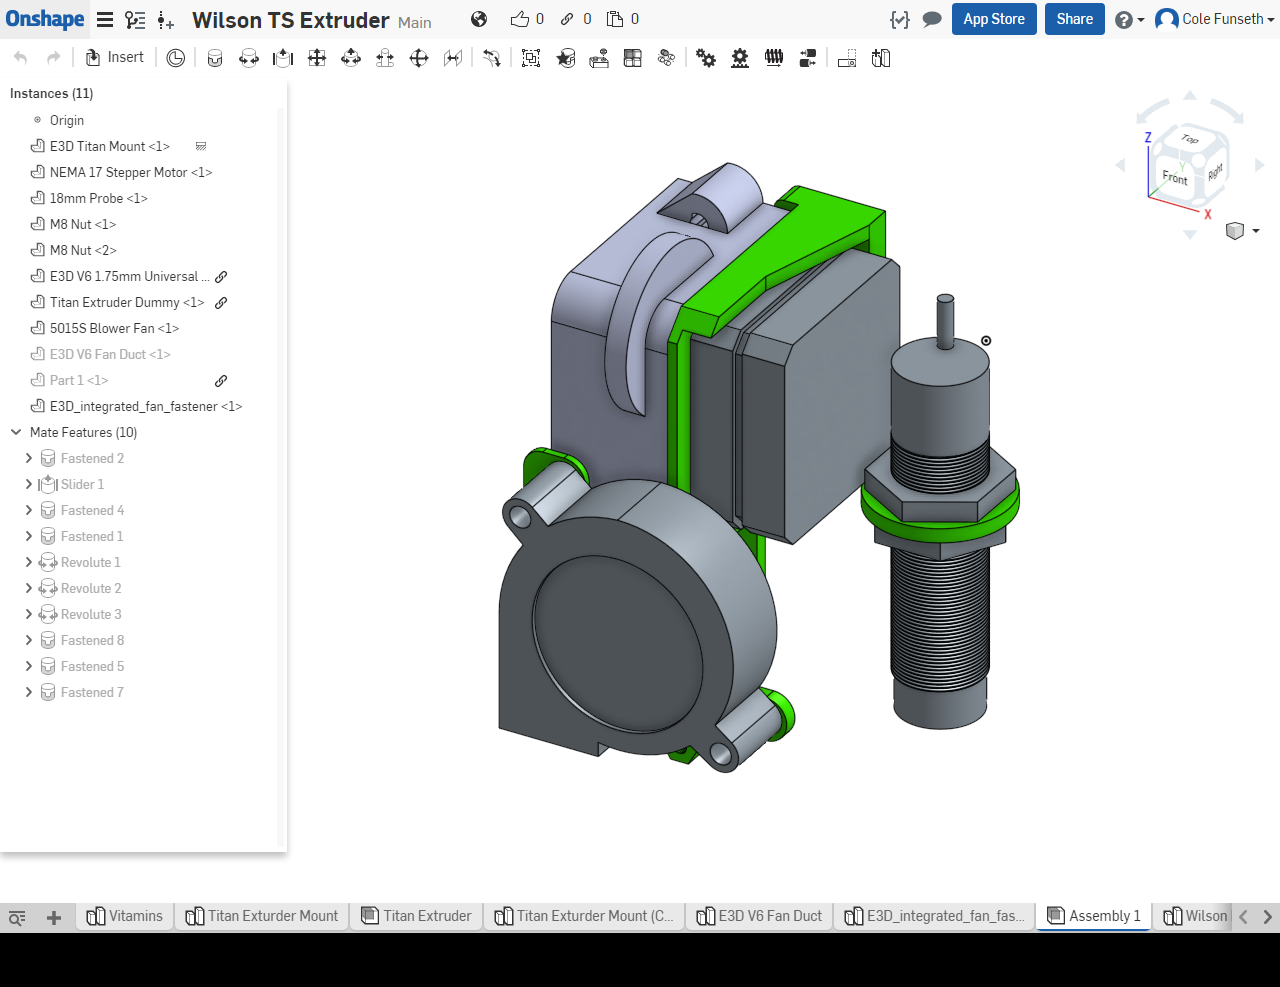Open the view display style dropdown
1280x987 pixels.
point(1242,231)
